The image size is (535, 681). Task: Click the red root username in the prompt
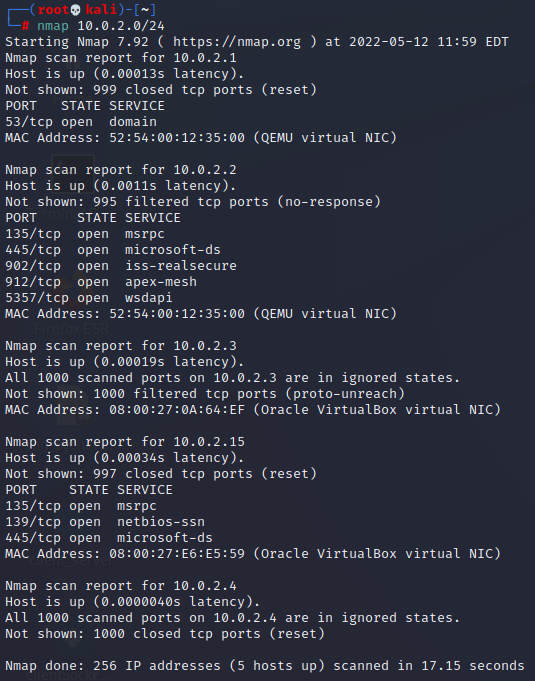(x=53, y=10)
